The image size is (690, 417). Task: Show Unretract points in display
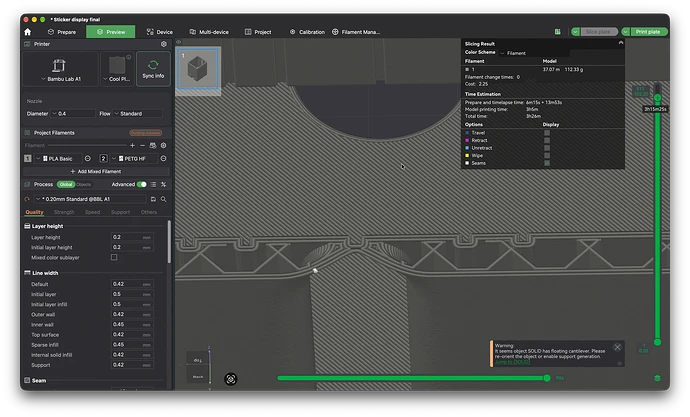click(547, 148)
